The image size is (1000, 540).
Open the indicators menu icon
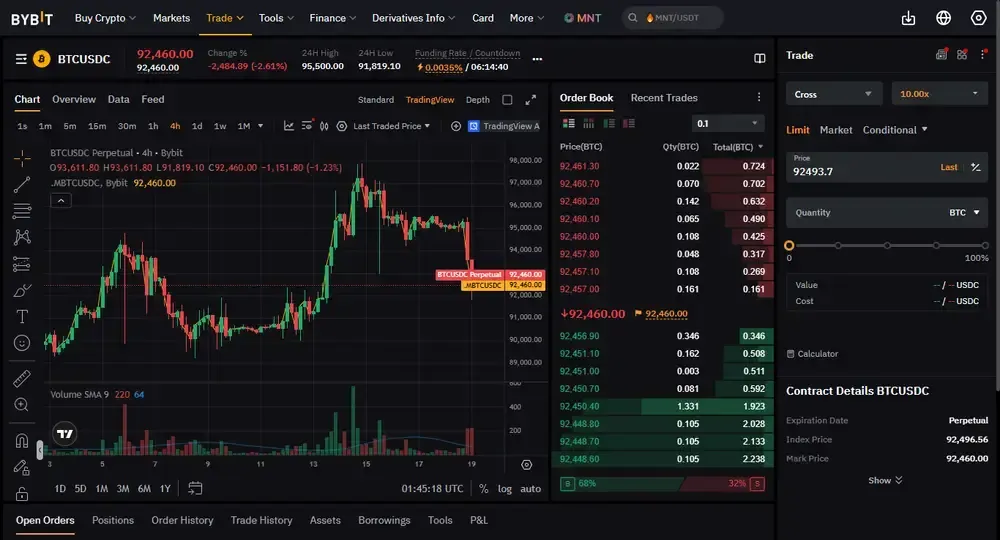pos(289,126)
